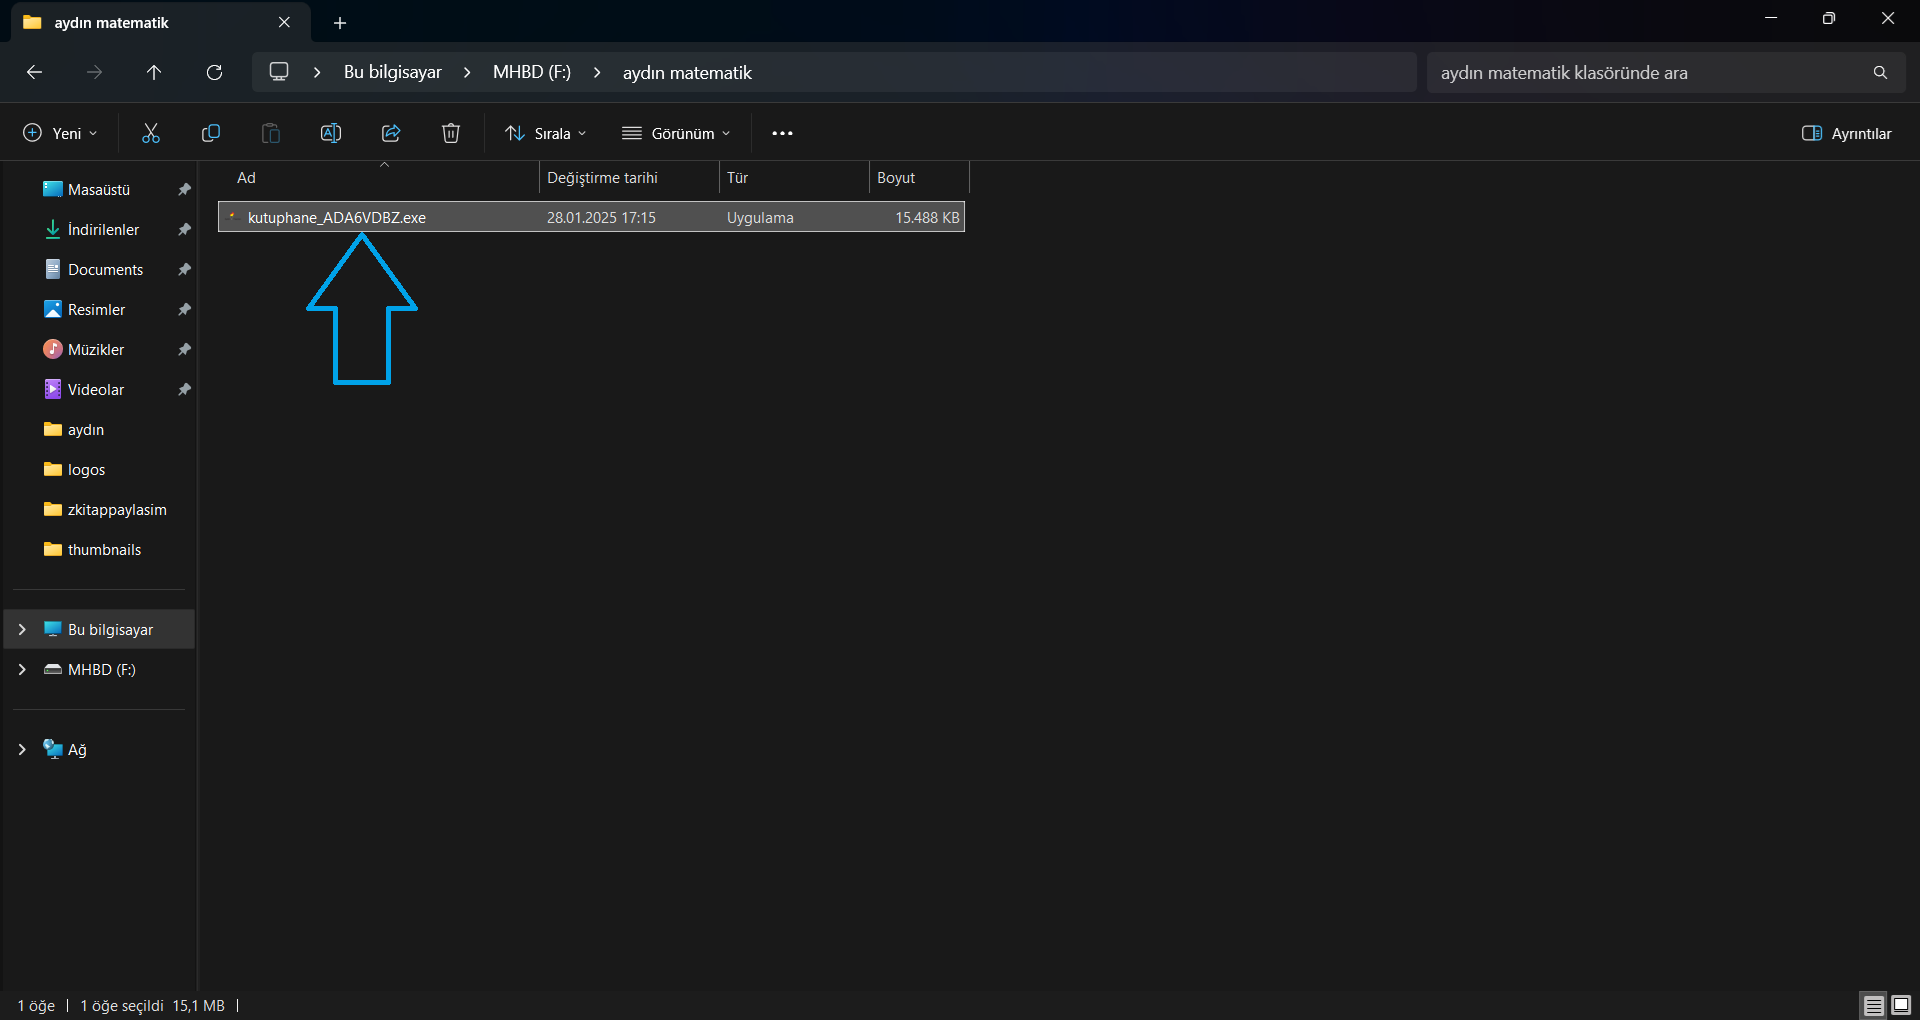This screenshot has height=1020, width=1920.
Task: Switch to large thumbnails view in status bar
Action: [x=1901, y=1005]
